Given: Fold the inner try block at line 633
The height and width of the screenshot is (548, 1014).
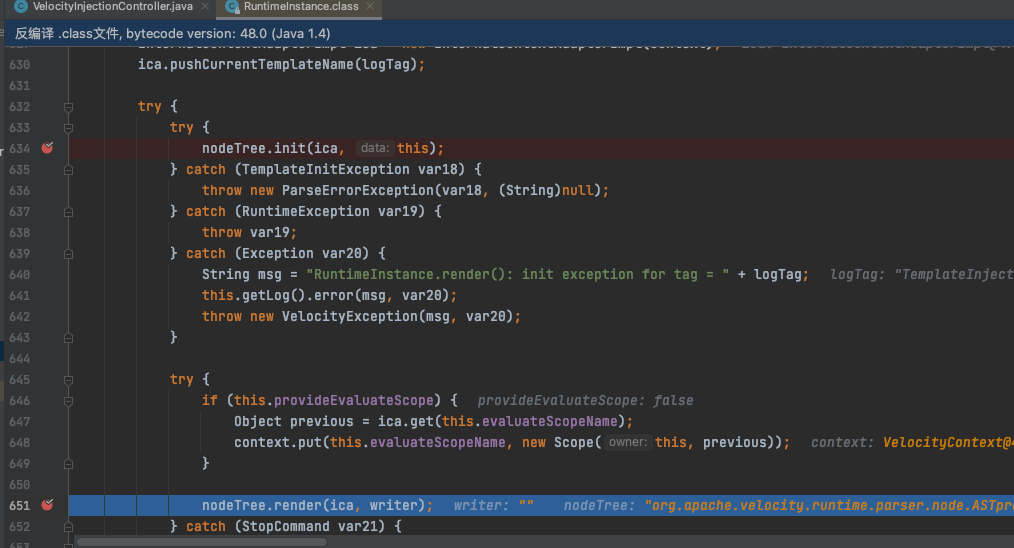Looking at the screenshot, I should (69, 128).
